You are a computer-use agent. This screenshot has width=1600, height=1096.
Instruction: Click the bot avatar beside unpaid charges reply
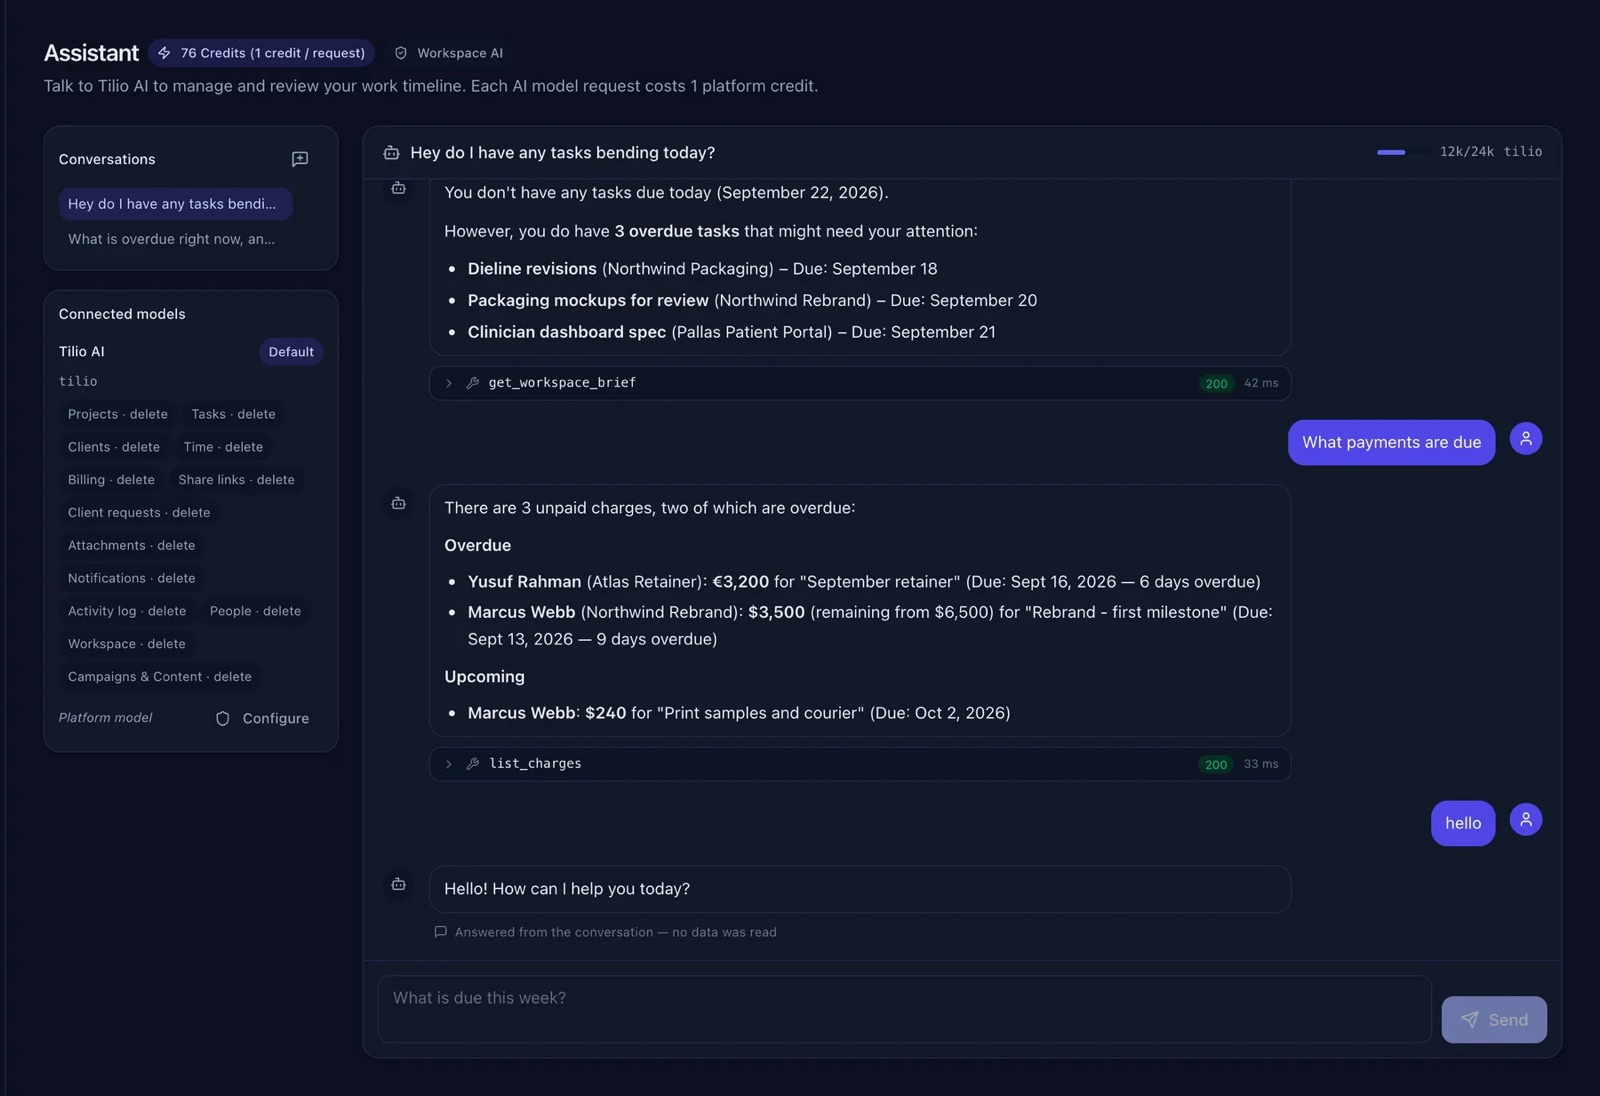click(x=398, y=503)
